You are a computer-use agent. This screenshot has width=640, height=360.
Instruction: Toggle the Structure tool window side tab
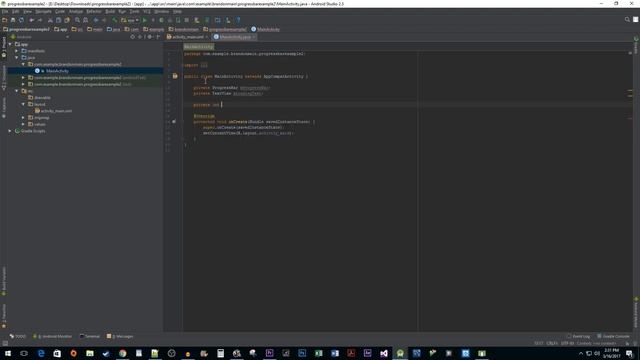[x=4, y=78]
